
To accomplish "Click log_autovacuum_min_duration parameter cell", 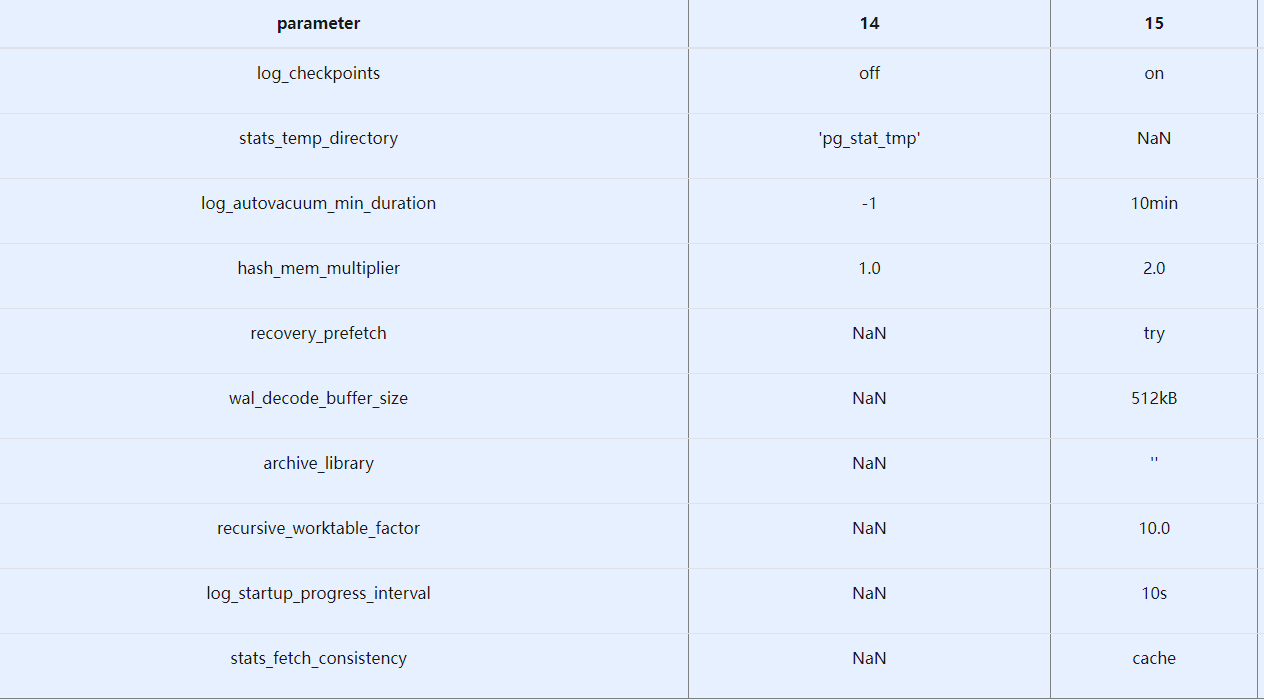I will click(318, 203).
